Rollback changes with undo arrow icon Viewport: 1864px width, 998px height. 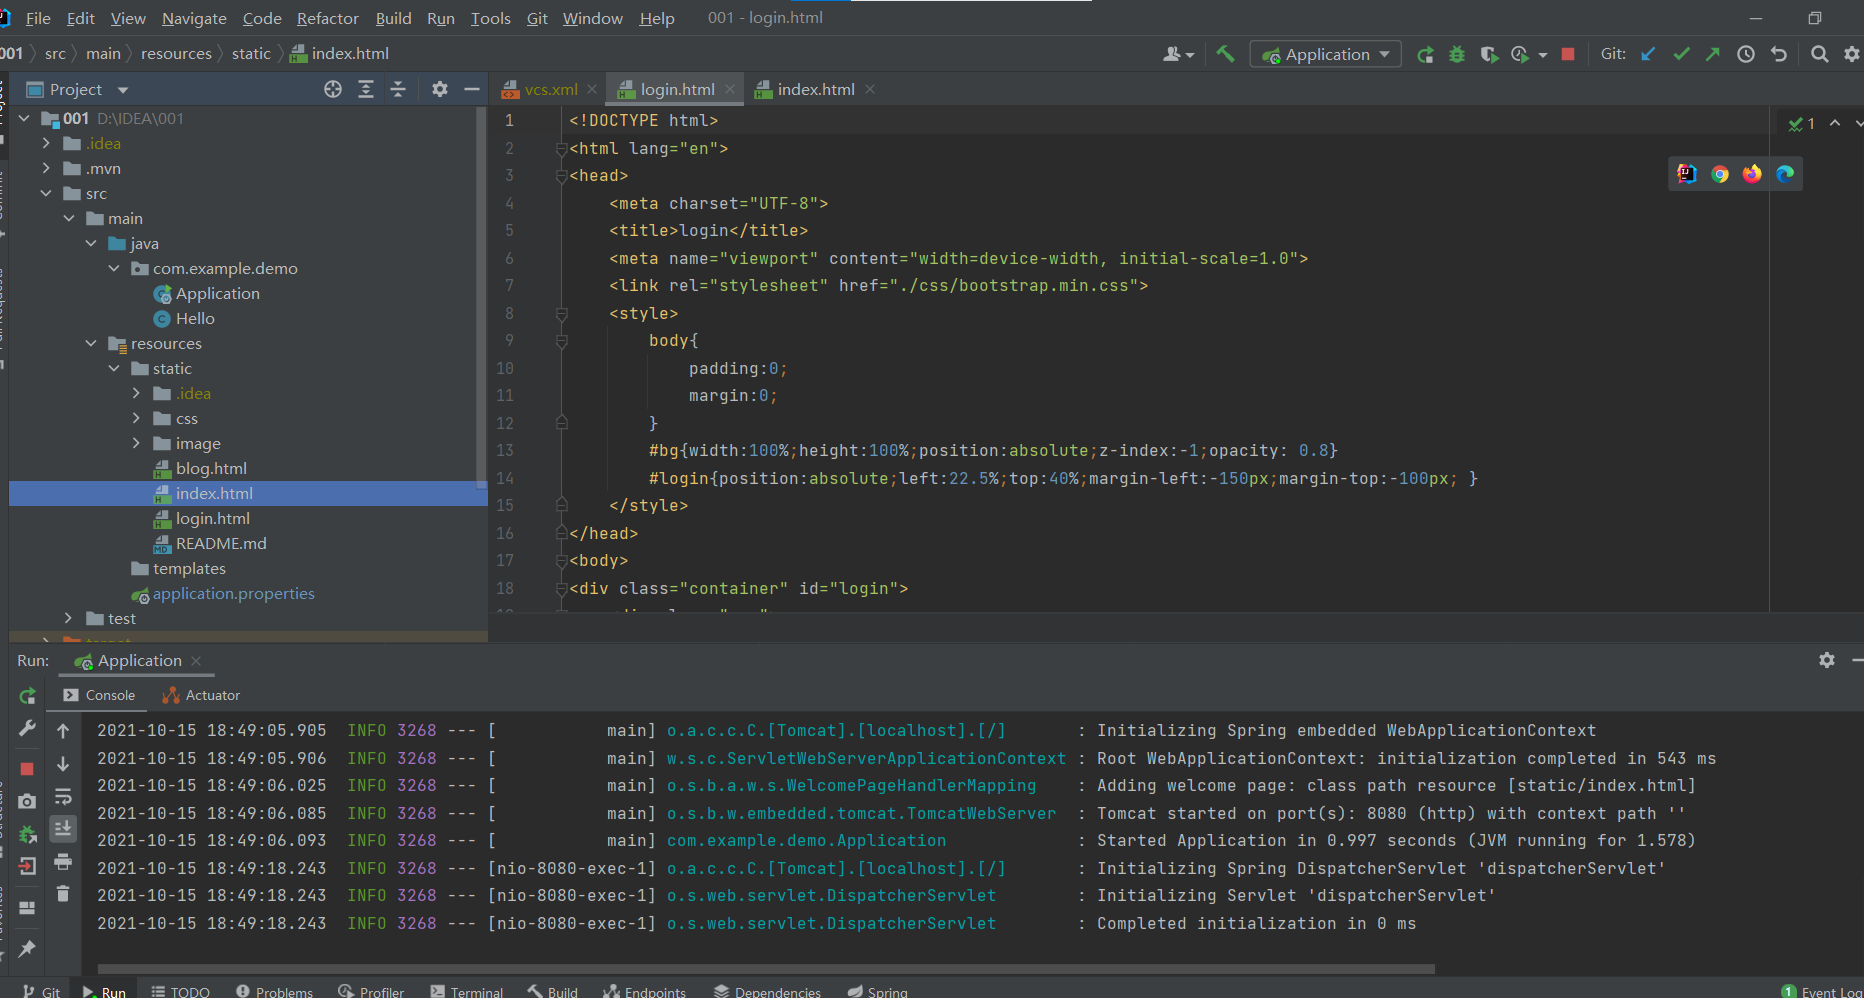click(1779, 54)
